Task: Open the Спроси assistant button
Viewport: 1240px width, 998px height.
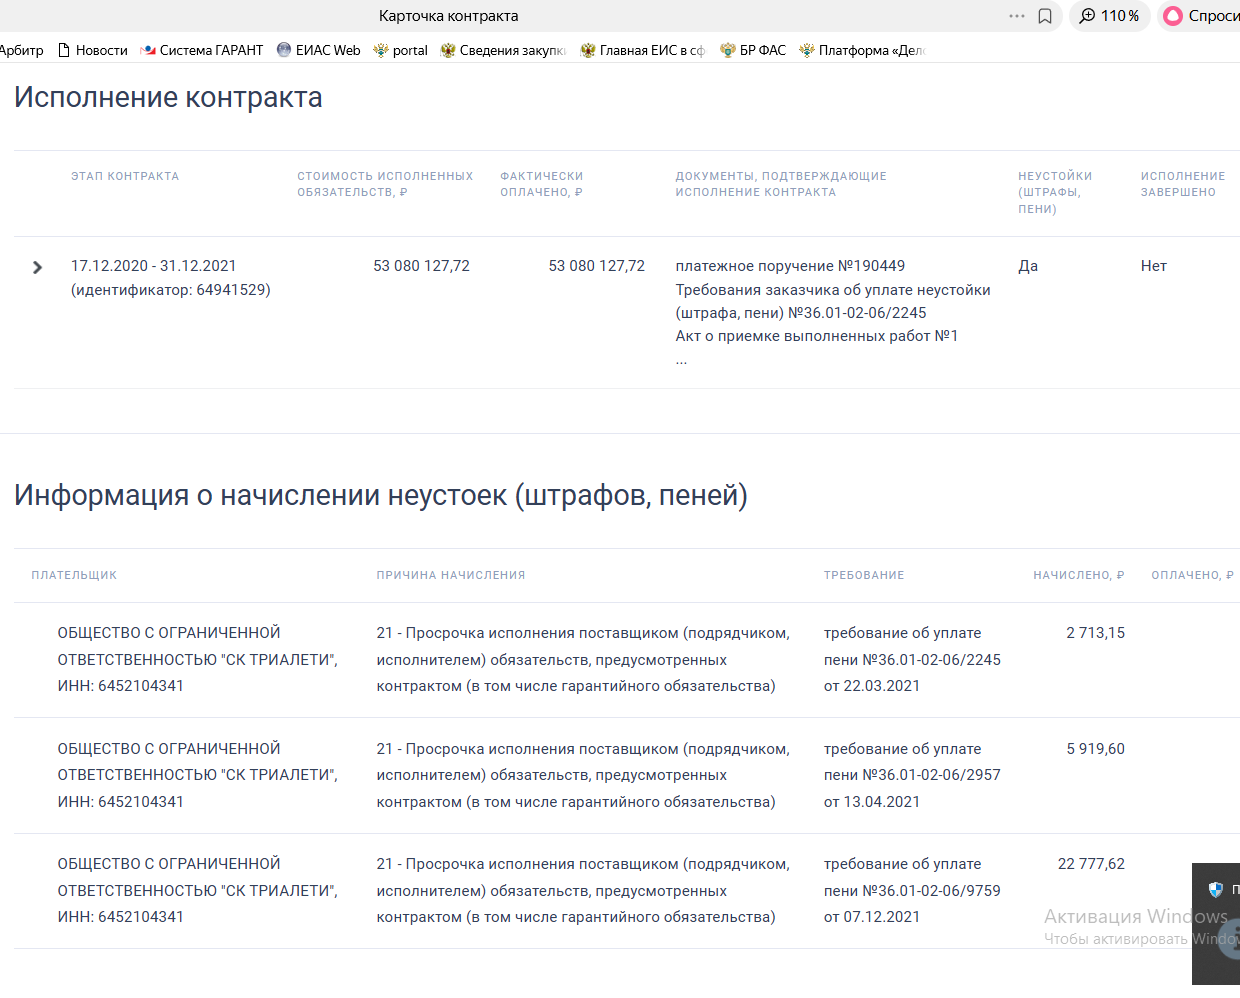Action: [1200, 16]
